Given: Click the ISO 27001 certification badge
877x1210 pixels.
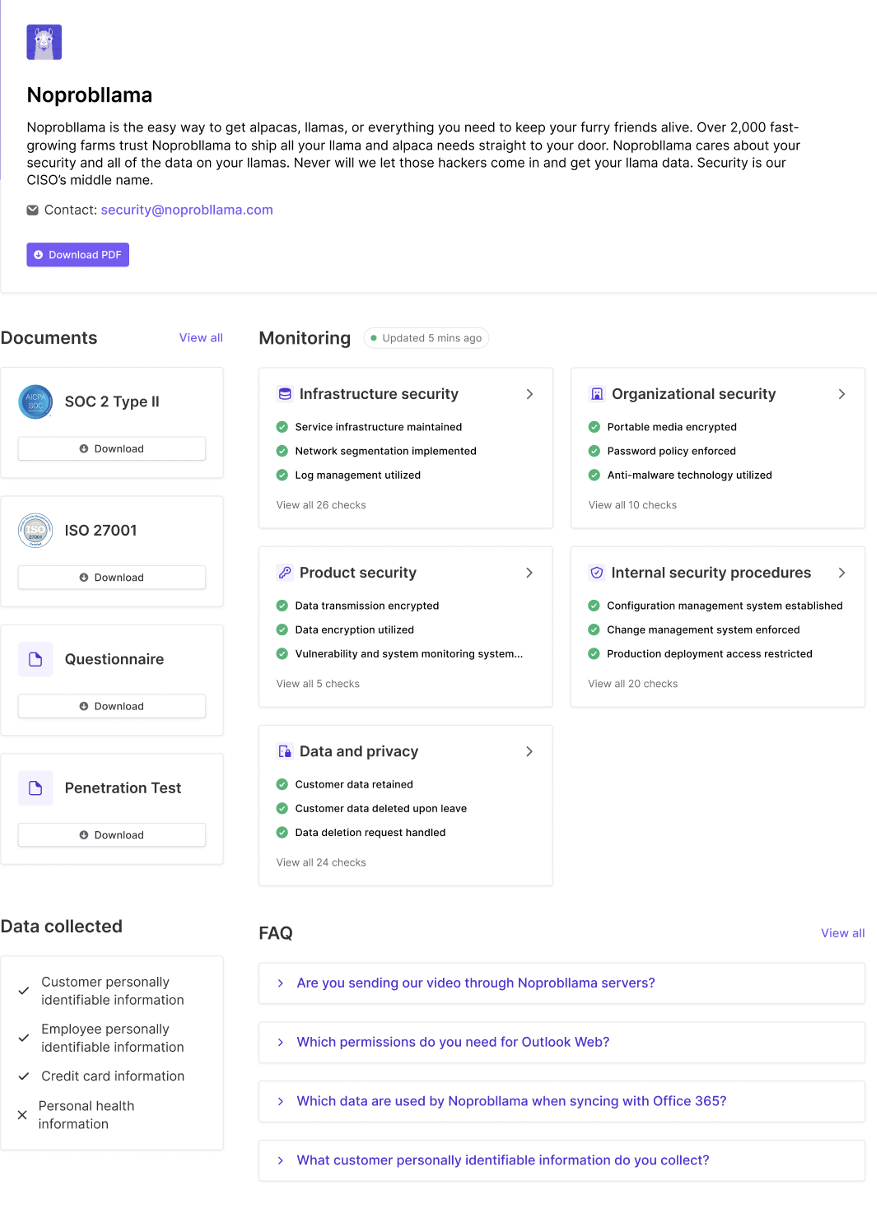Looking at the screenshot, I should [36, 531].
